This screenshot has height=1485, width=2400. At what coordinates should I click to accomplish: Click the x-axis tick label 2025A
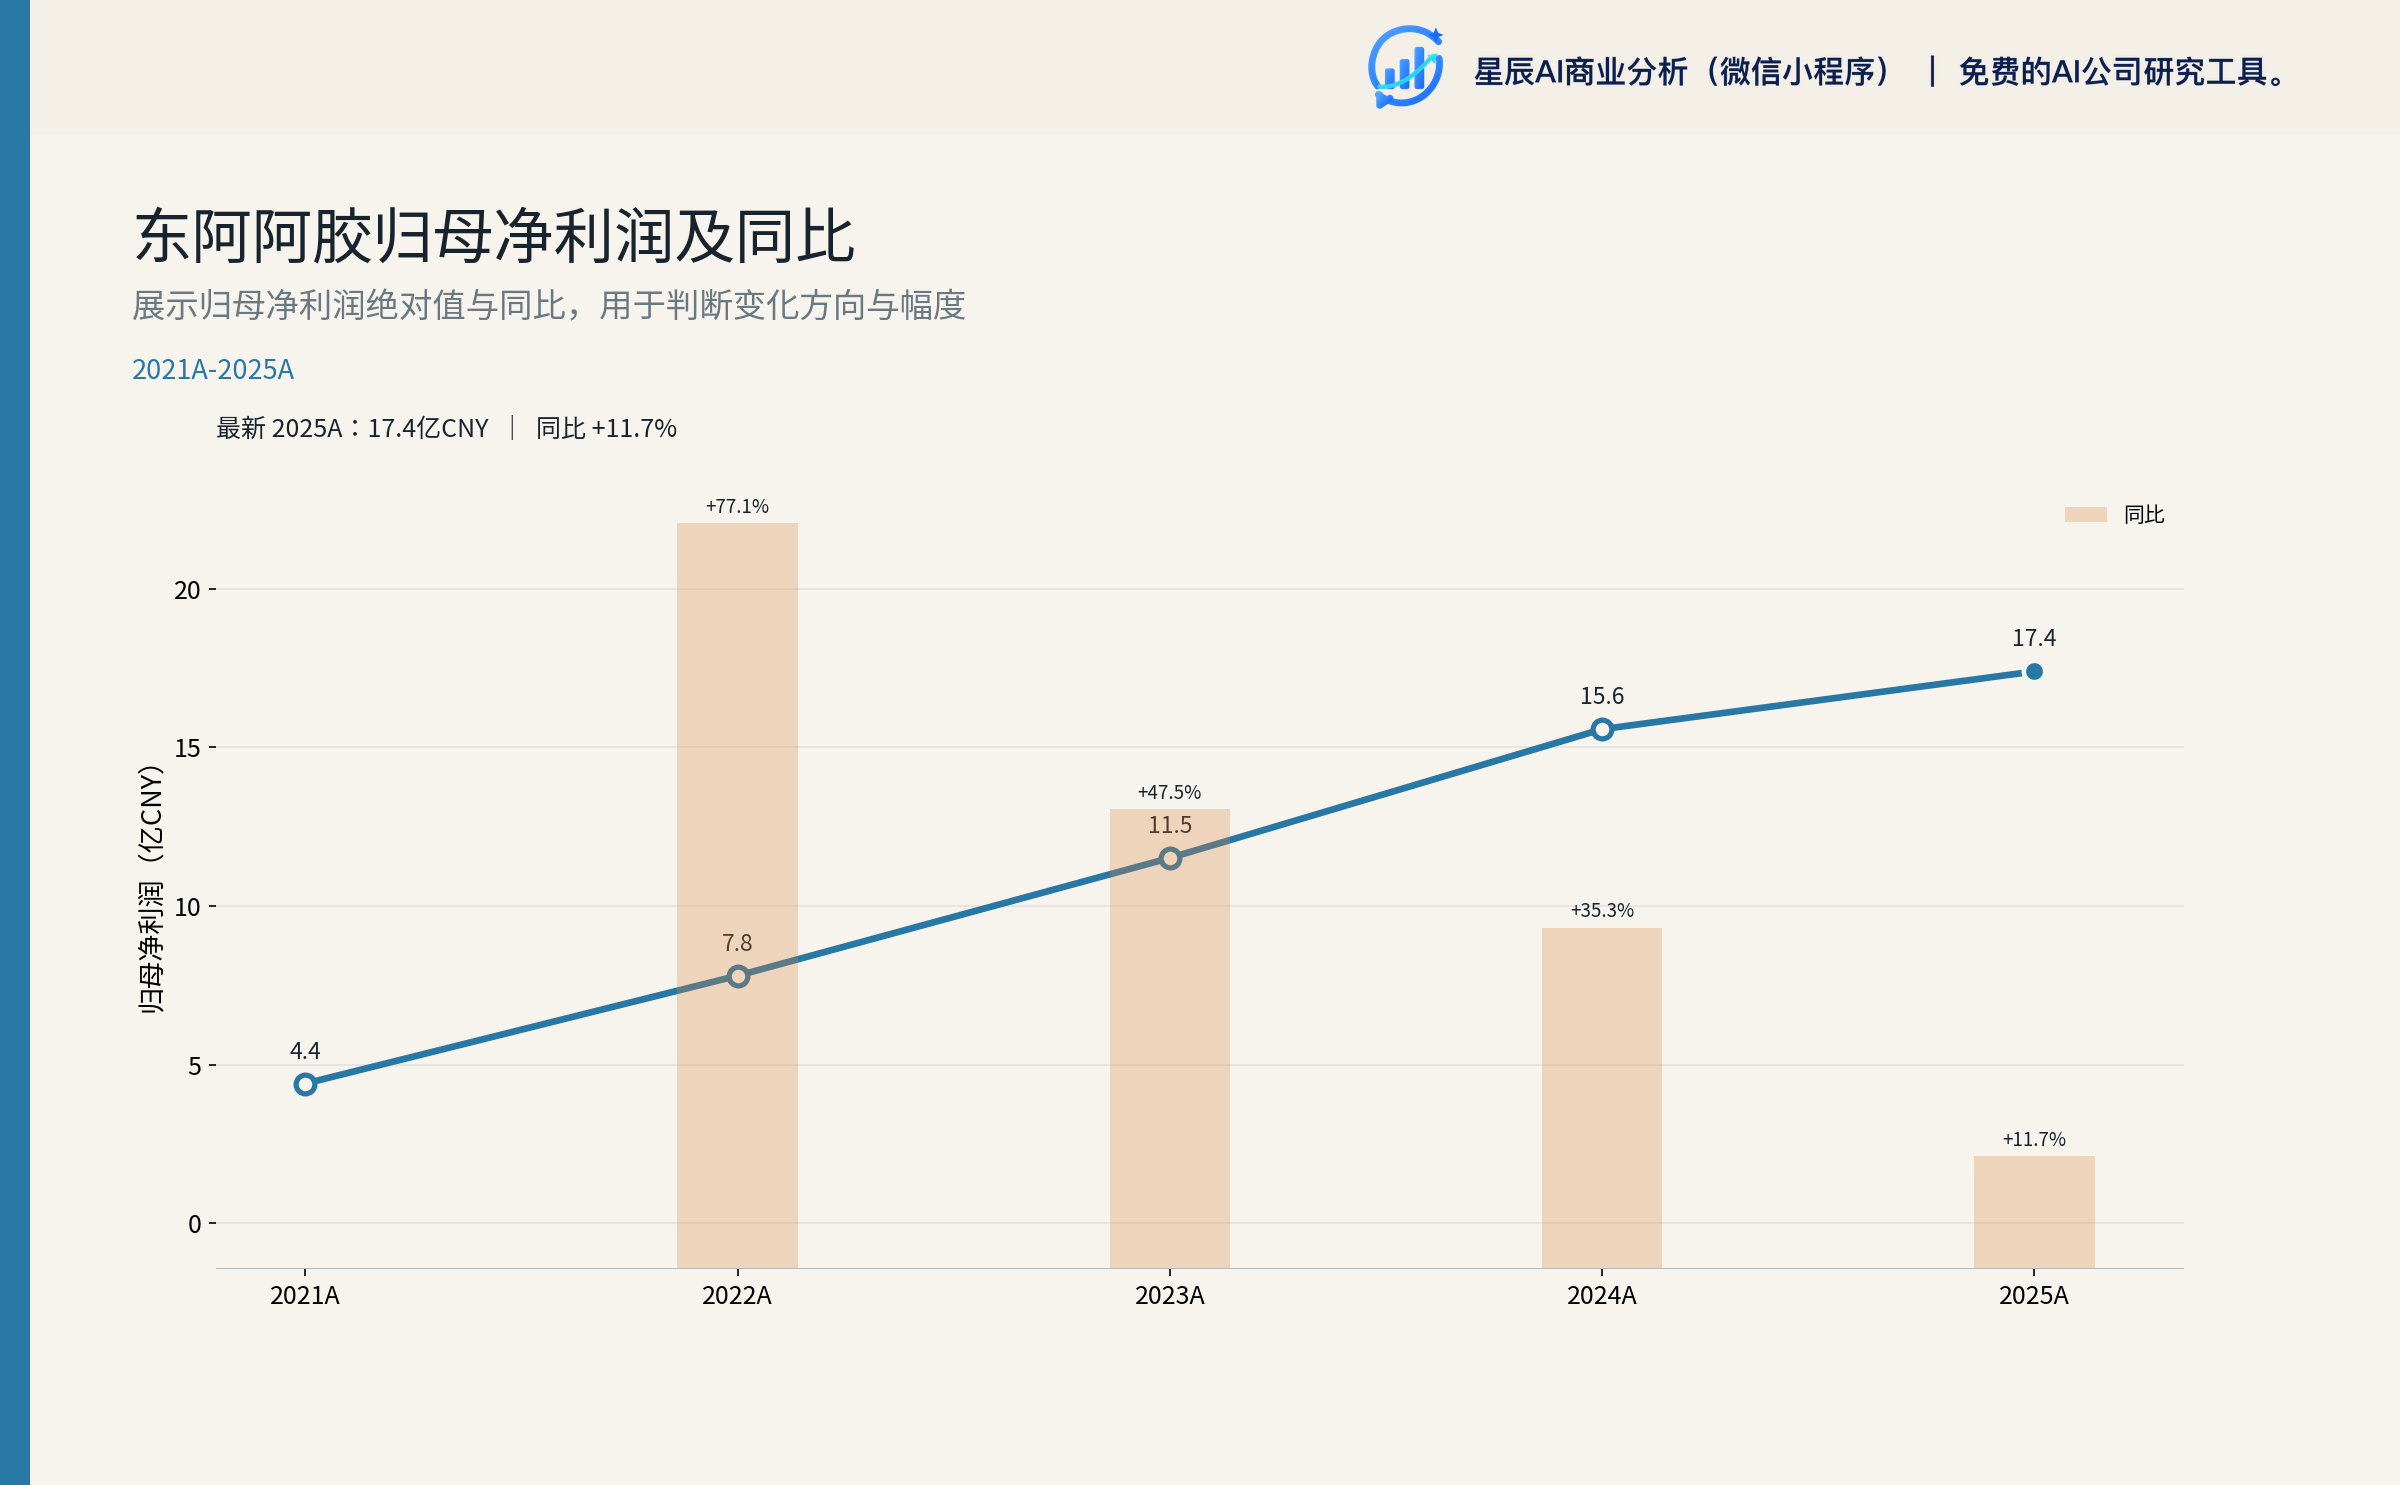[x=2034, y=1296]
